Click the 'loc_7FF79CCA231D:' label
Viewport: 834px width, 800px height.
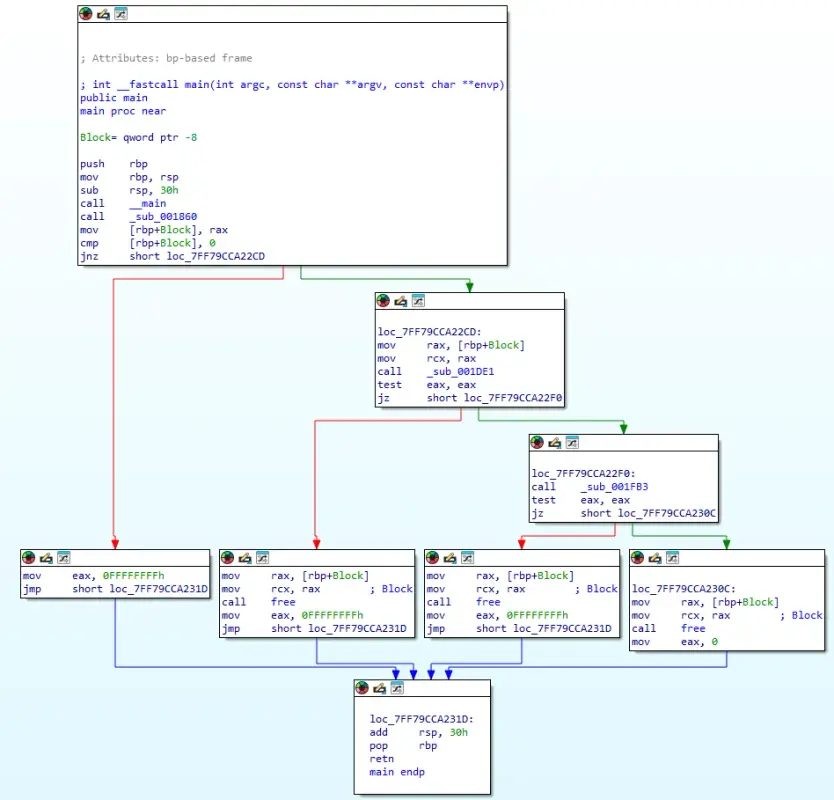pos(421,719)
